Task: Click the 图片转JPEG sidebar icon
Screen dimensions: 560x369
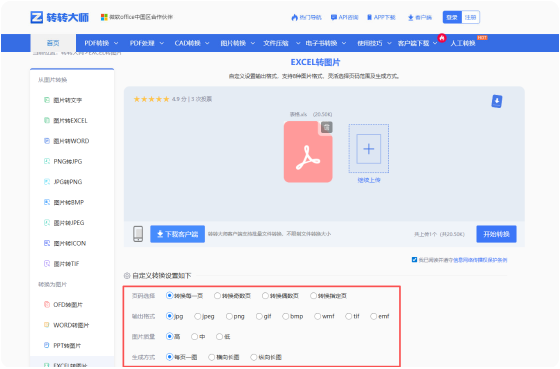Action: (x=47, y=223)
